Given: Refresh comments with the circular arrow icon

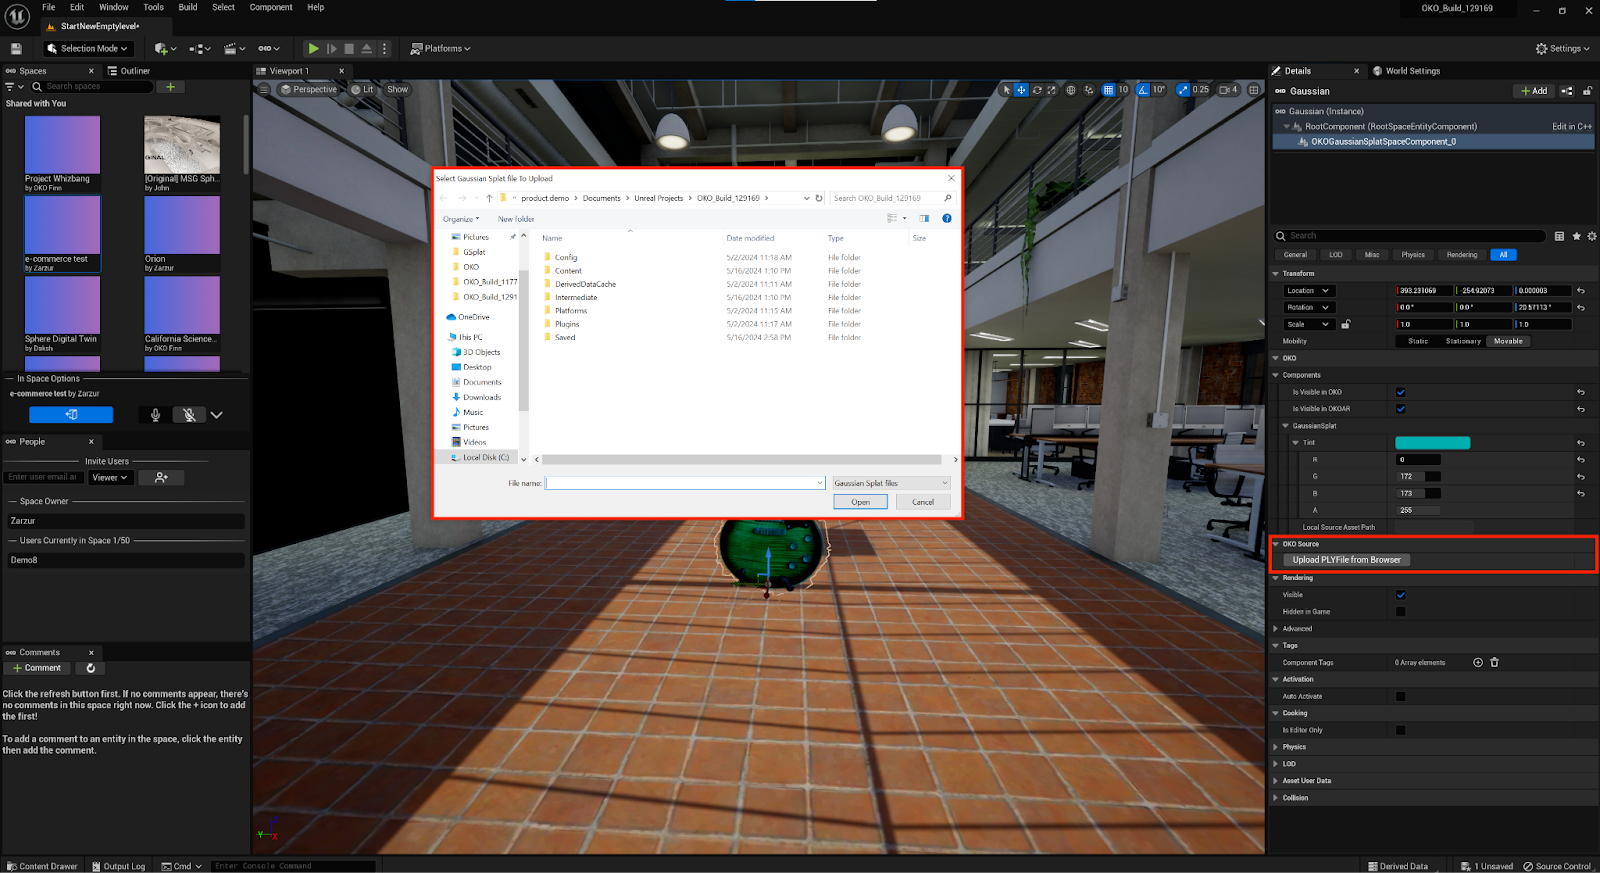Looking at the screenshot, I should [91, 668].
